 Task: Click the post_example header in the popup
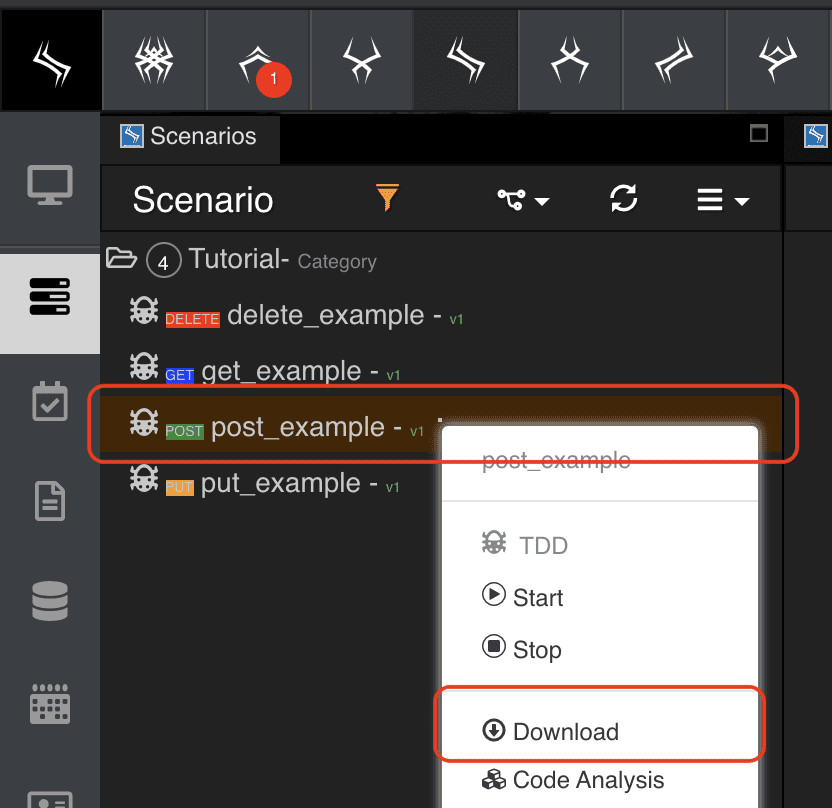point(556,459)
